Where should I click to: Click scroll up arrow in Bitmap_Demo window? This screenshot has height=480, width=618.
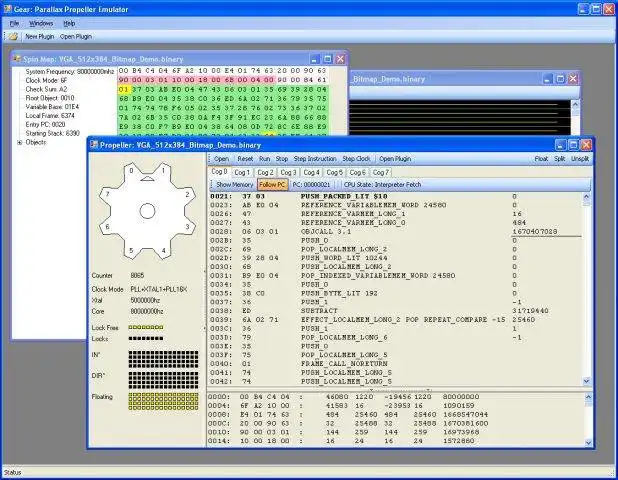575,104
